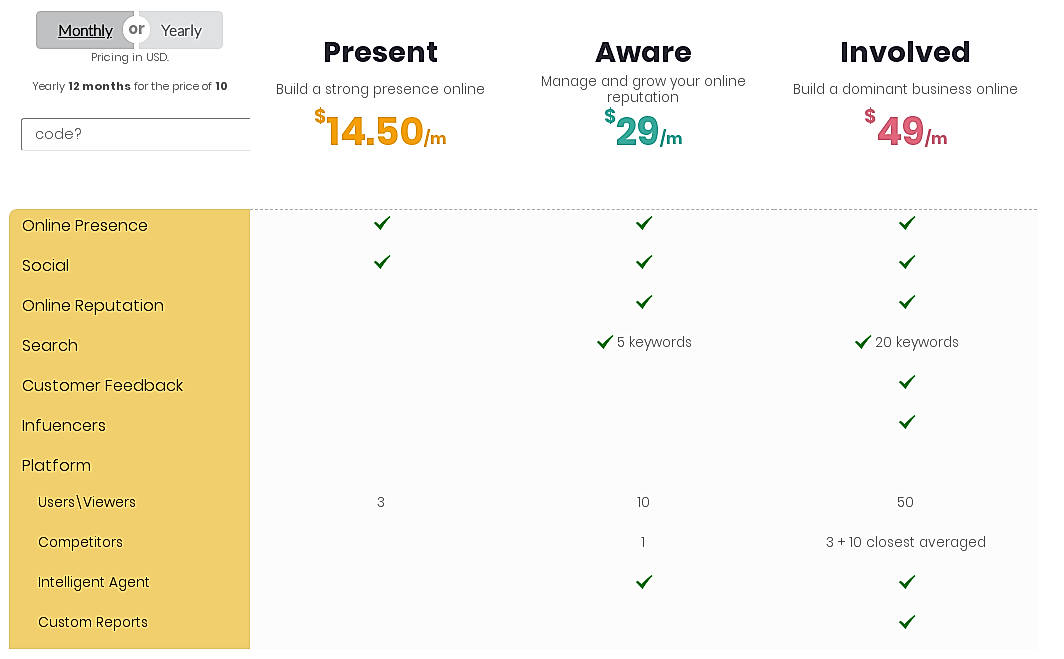Click the 'or' billing toggle knob
Viewport: 1064px width, 659px height.
click(x=136, y=30)
